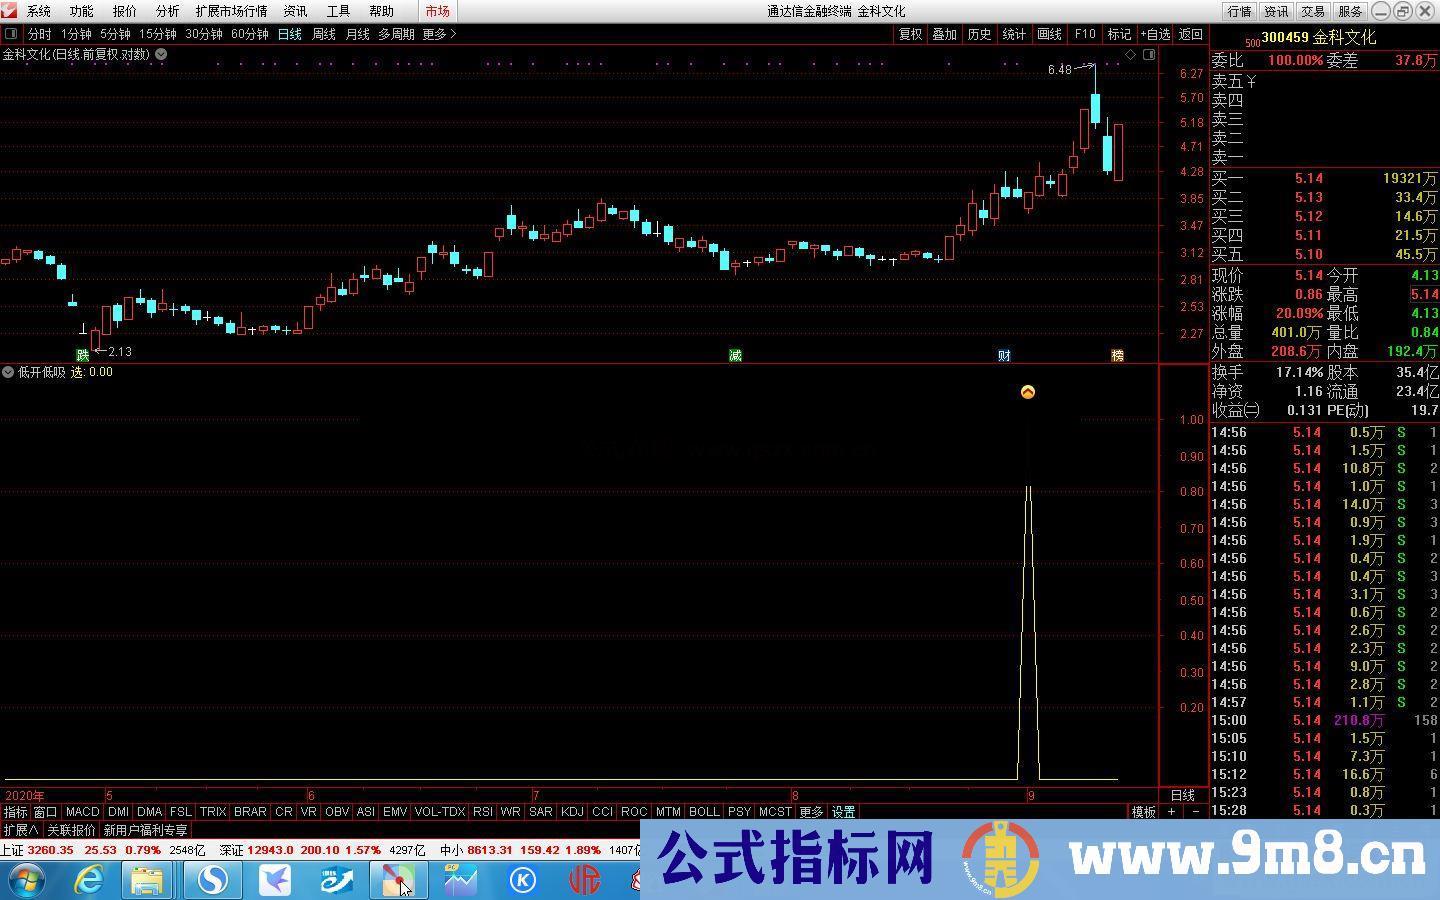Image resolution: width=1440 pixels, height=900 pixels.
Task: Open the 扩展市场行情 menu
Action: click(x=231, y=11)
